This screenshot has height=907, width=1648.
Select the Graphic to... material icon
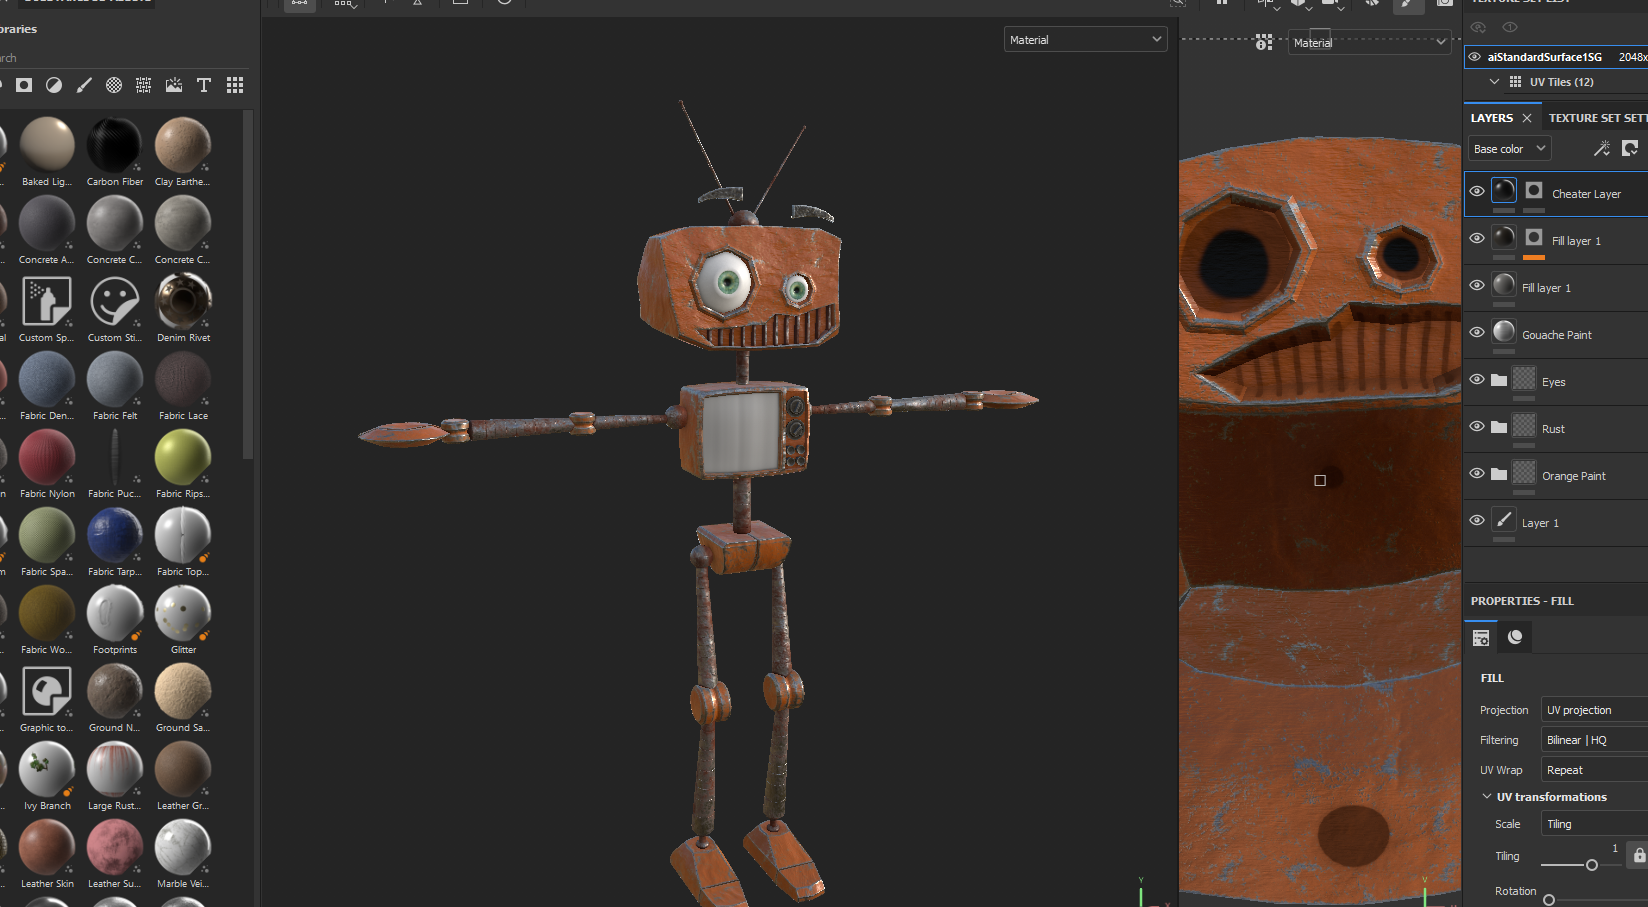47,691
